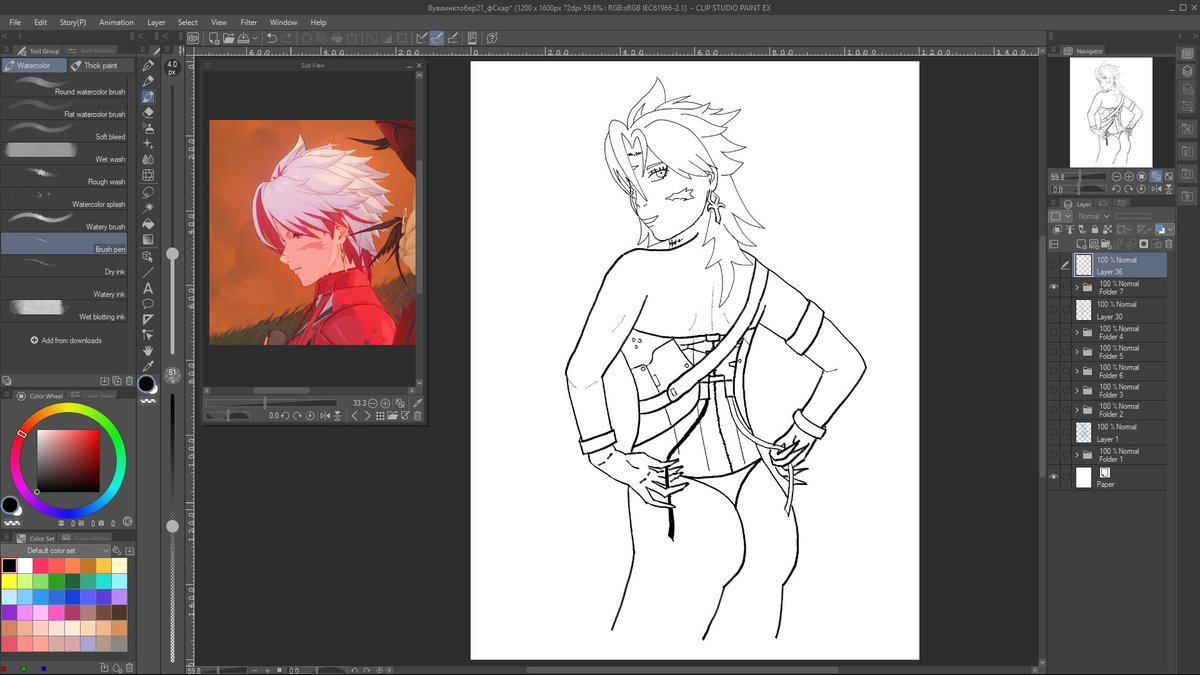Select the Layer 36 thumbnail
The height and width of the screenshot is (675, 1200).
(1083, 265)
